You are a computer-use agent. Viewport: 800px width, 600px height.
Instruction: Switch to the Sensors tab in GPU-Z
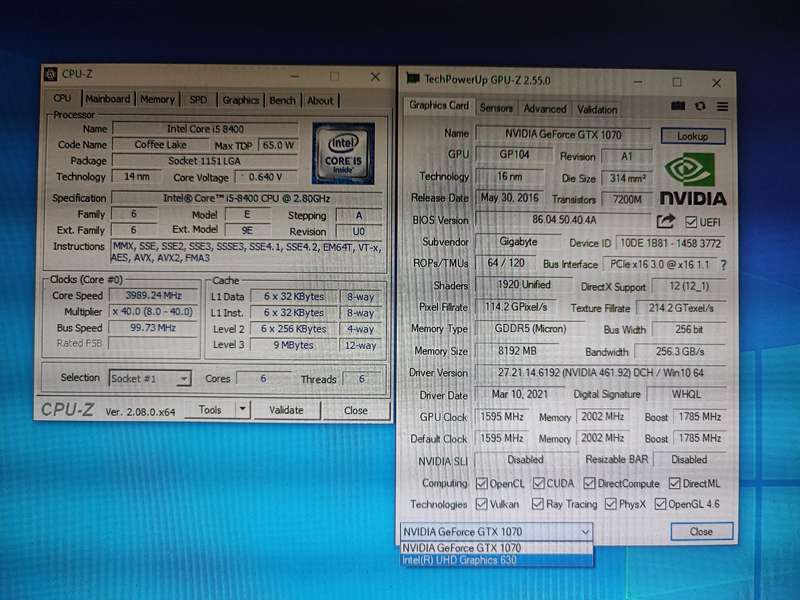(496, 108)
